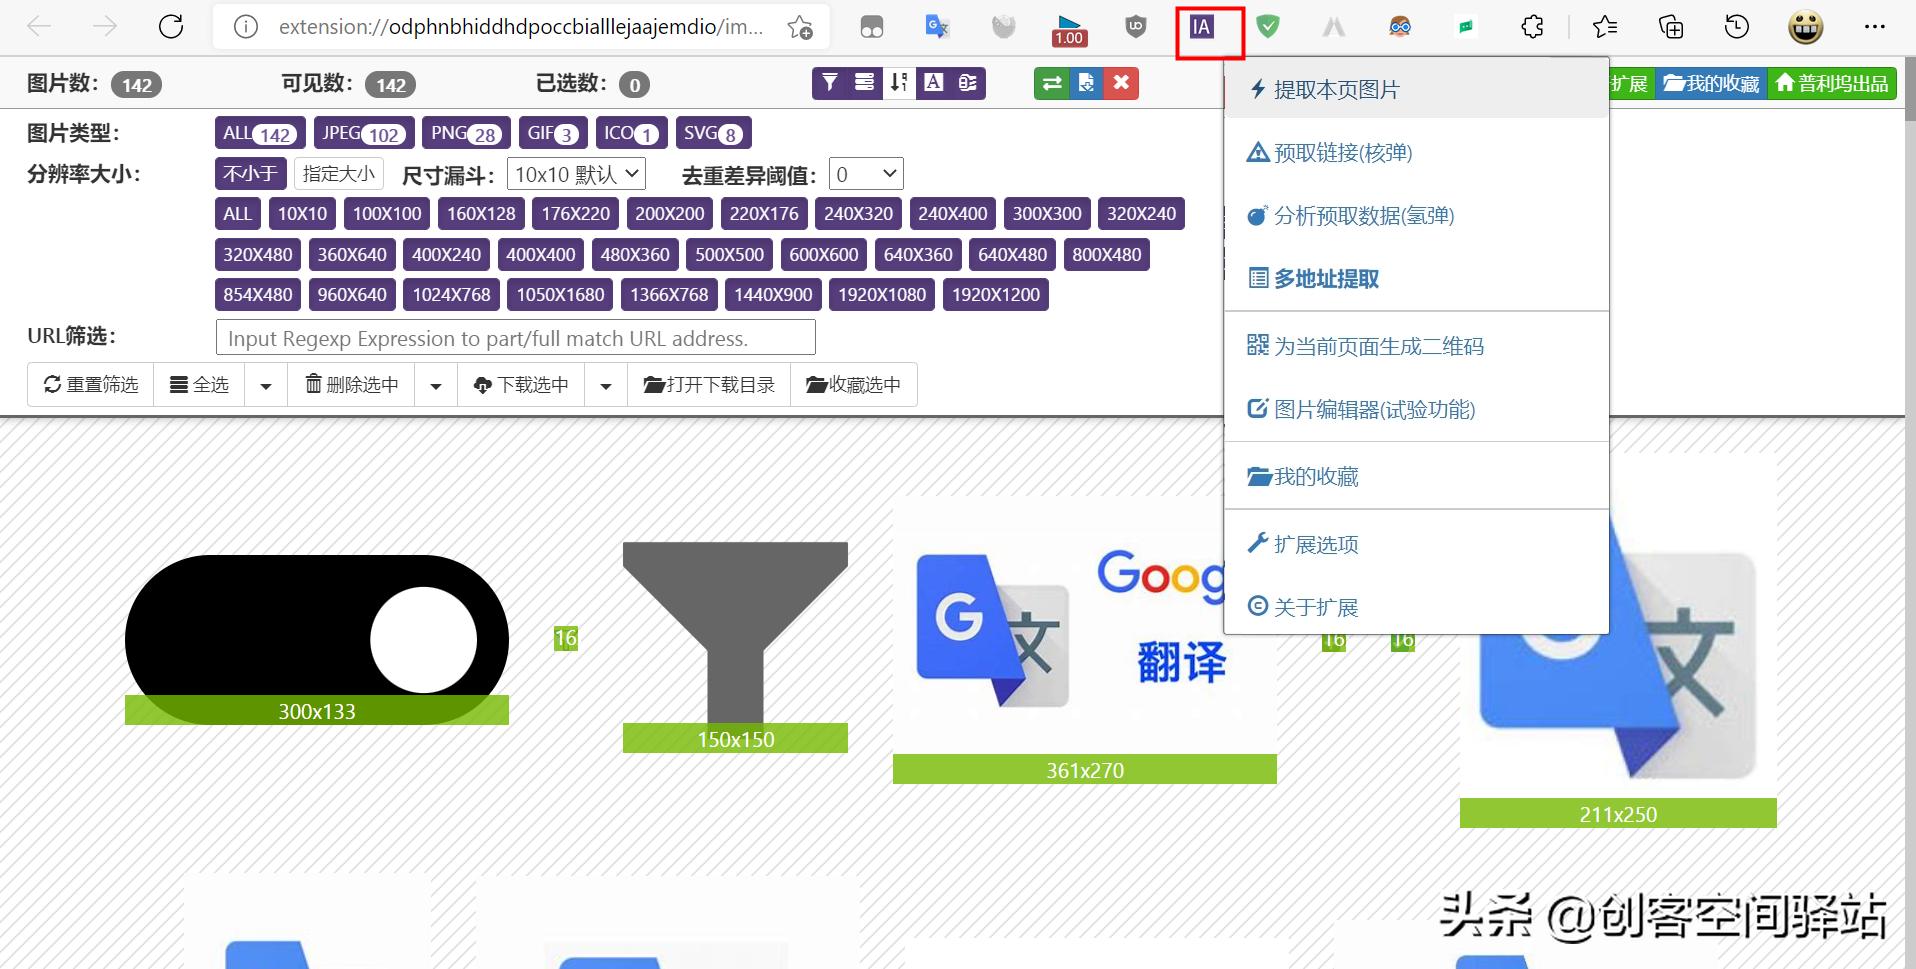Click the green swap arrows icon
This screenshot has width=1916, height=969.
(1051, 83)
